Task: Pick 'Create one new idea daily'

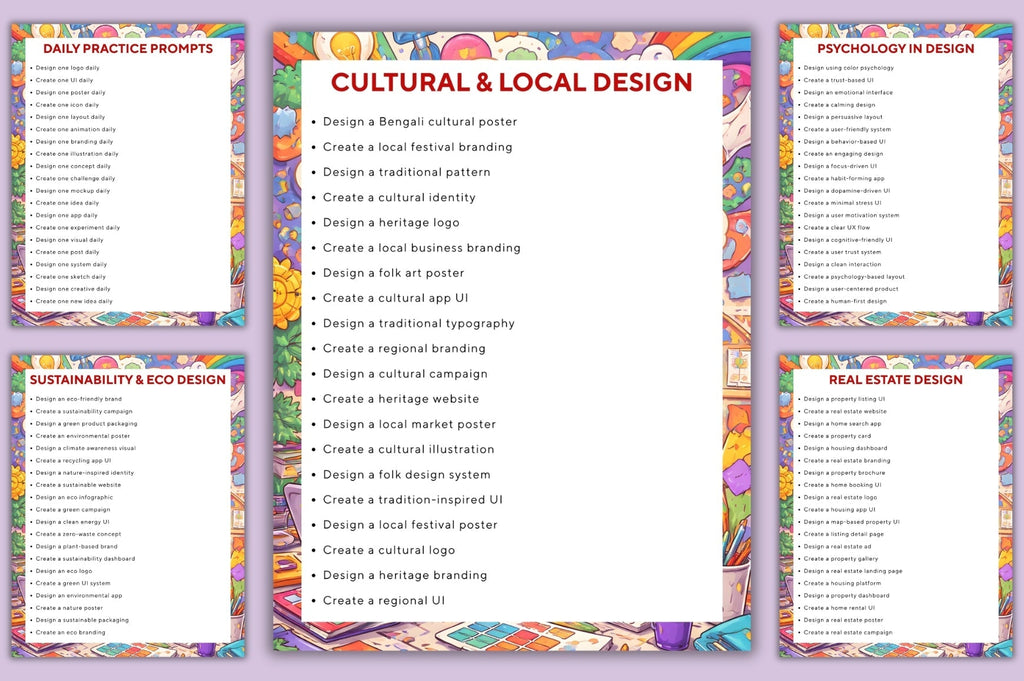Action: coord(74,302)
